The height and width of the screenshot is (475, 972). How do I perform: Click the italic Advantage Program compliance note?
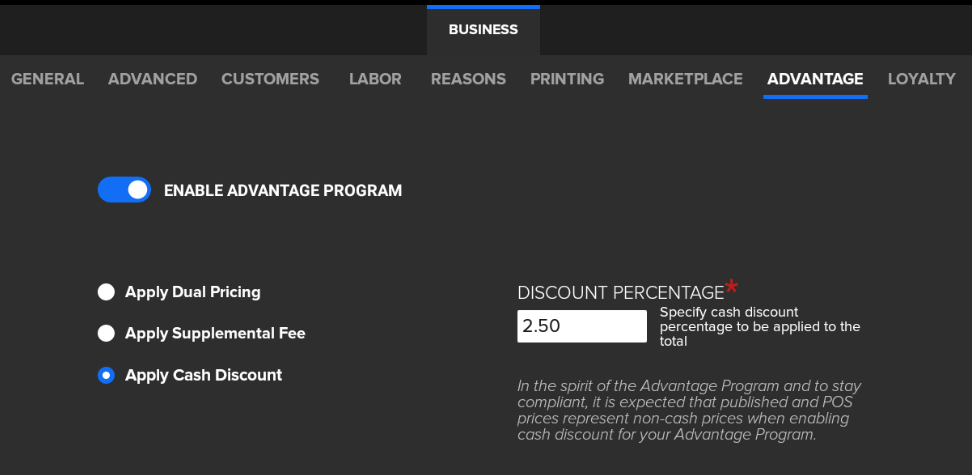pos(689,410)
